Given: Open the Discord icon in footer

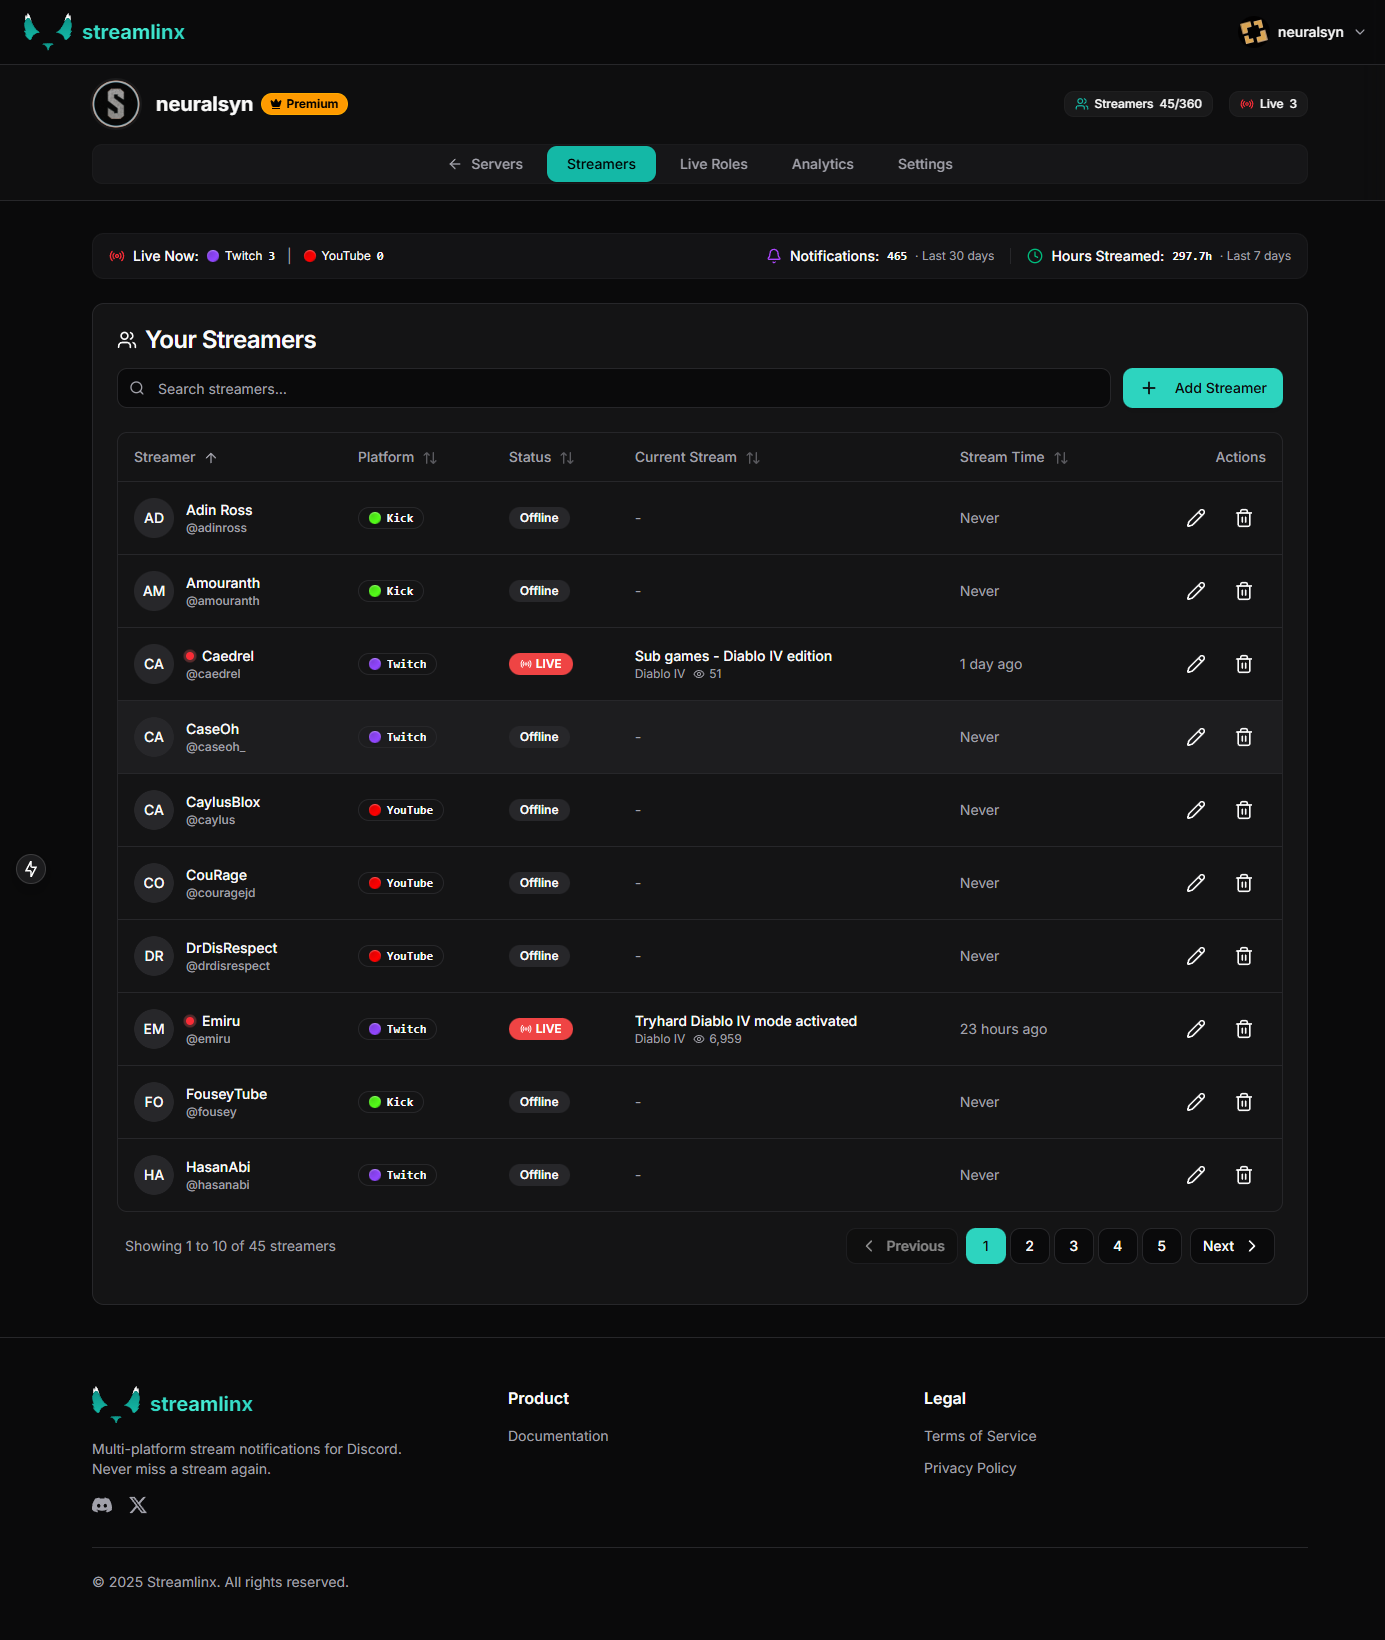Looking at the screenshot, I should click(x=102, y=1505).
